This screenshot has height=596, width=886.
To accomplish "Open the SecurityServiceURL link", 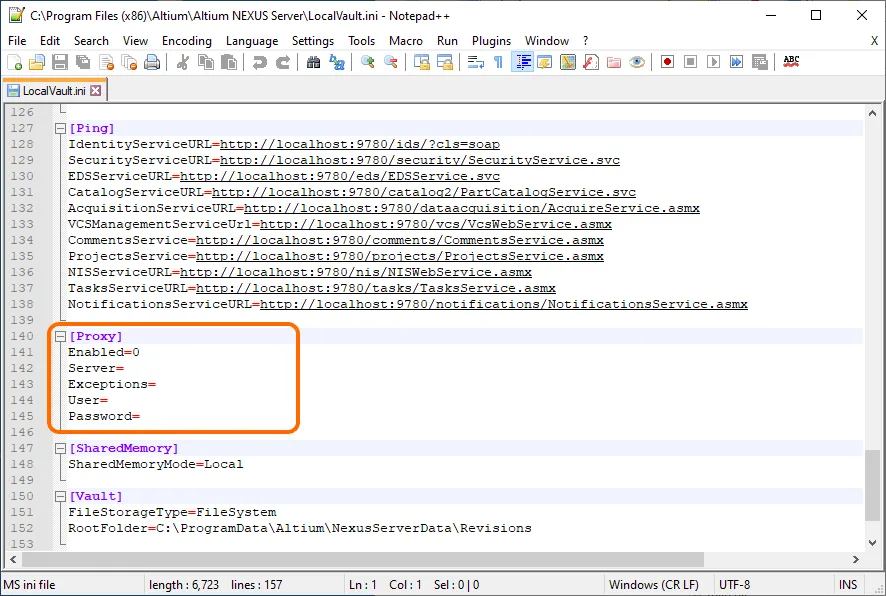I will pyautogui.click(x=420, y=160).
